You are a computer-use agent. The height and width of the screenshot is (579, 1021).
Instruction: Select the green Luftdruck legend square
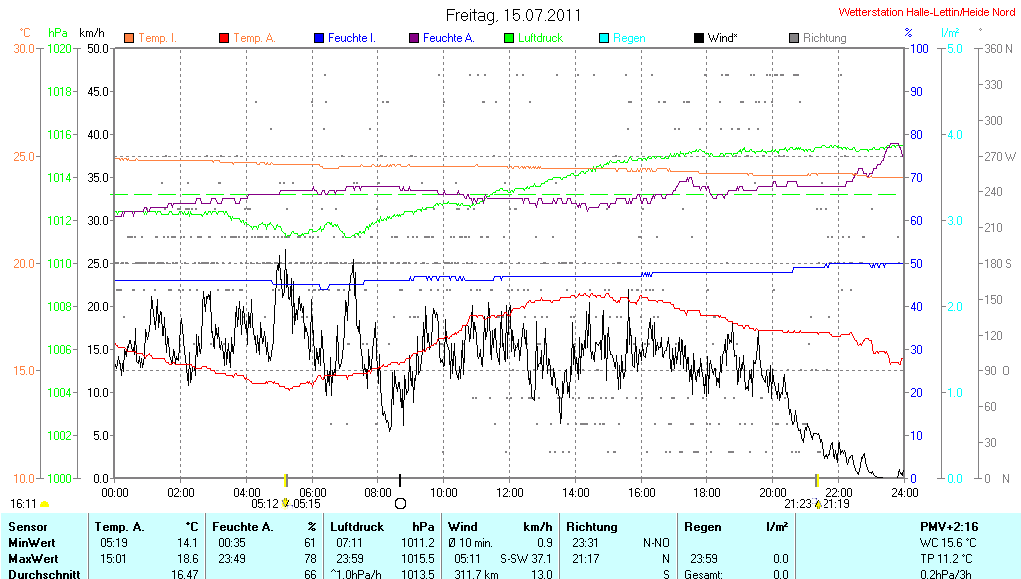(x=509, y=38)
